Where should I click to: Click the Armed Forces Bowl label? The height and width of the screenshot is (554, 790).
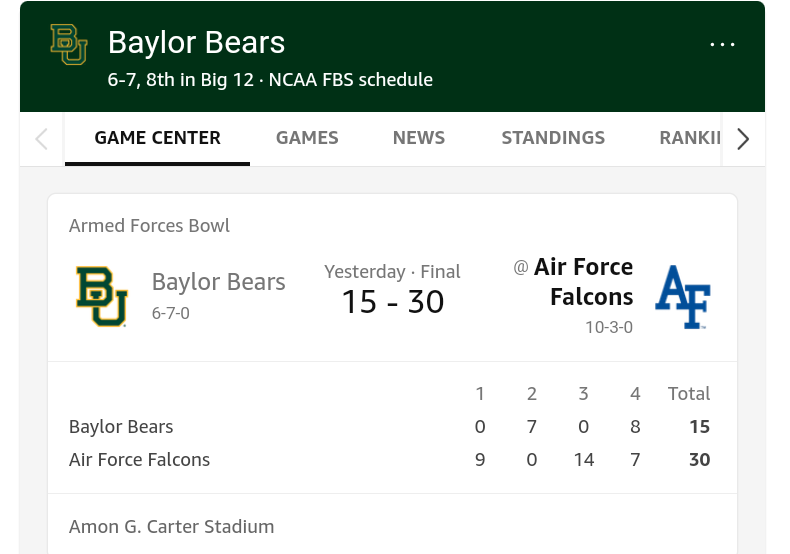(x=149, y=226)
